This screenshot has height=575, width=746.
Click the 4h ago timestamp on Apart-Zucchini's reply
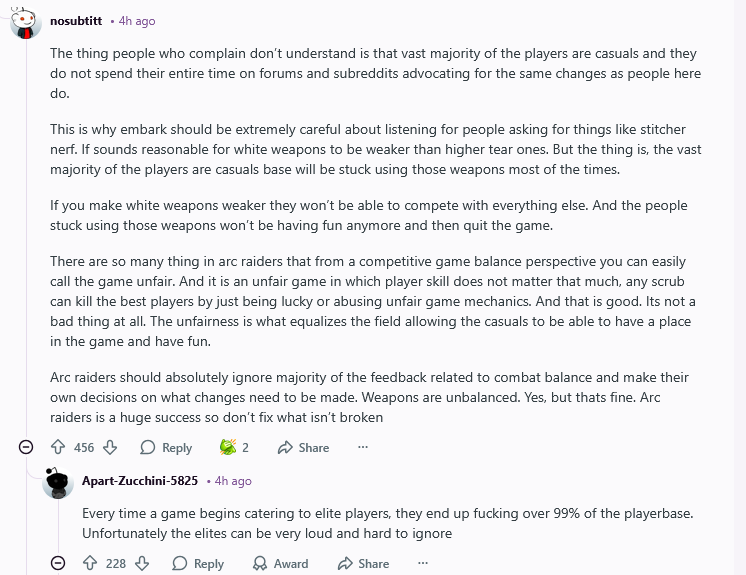pyautogui.click(x=233, y=481)
